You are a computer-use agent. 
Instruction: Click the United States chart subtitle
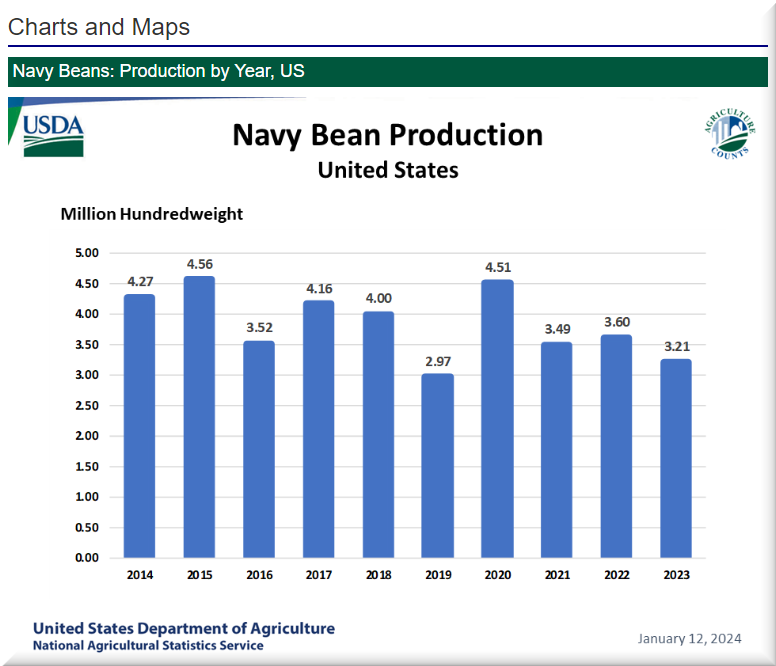pyautogui.click(x=388, y=170)
